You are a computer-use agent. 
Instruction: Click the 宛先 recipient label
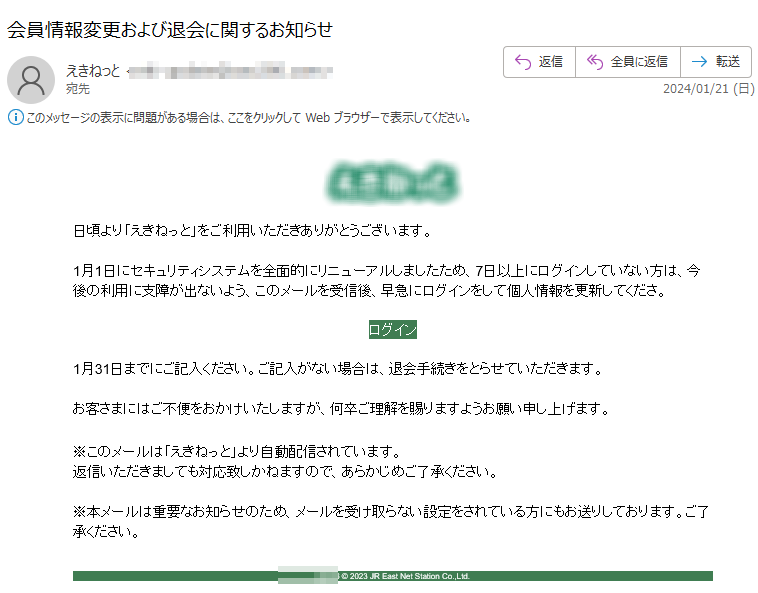(x=78, y=89)
